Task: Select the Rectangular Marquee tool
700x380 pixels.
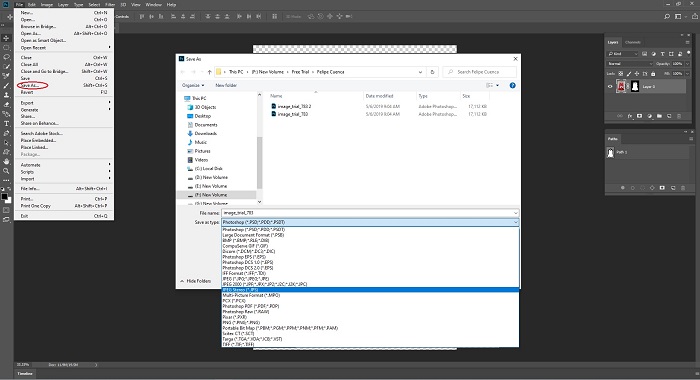Action: tap(6, 48)
